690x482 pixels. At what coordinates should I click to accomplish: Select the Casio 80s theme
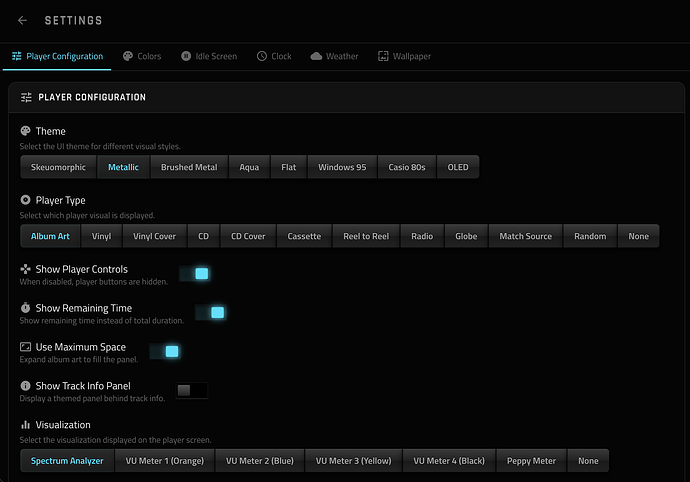click(407, 167)
